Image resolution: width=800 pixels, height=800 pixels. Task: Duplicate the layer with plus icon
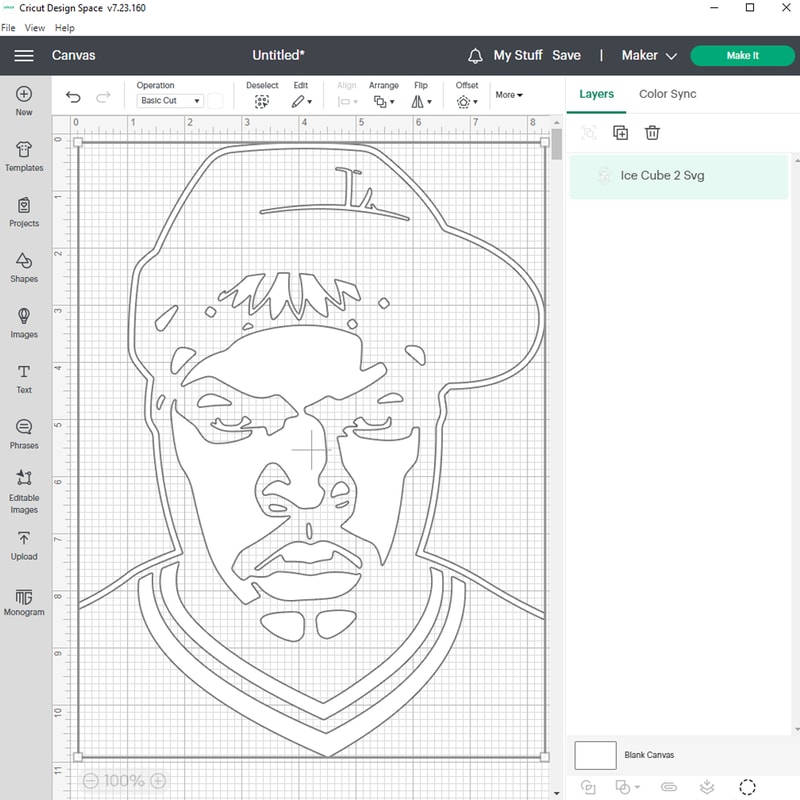[620, 133]
